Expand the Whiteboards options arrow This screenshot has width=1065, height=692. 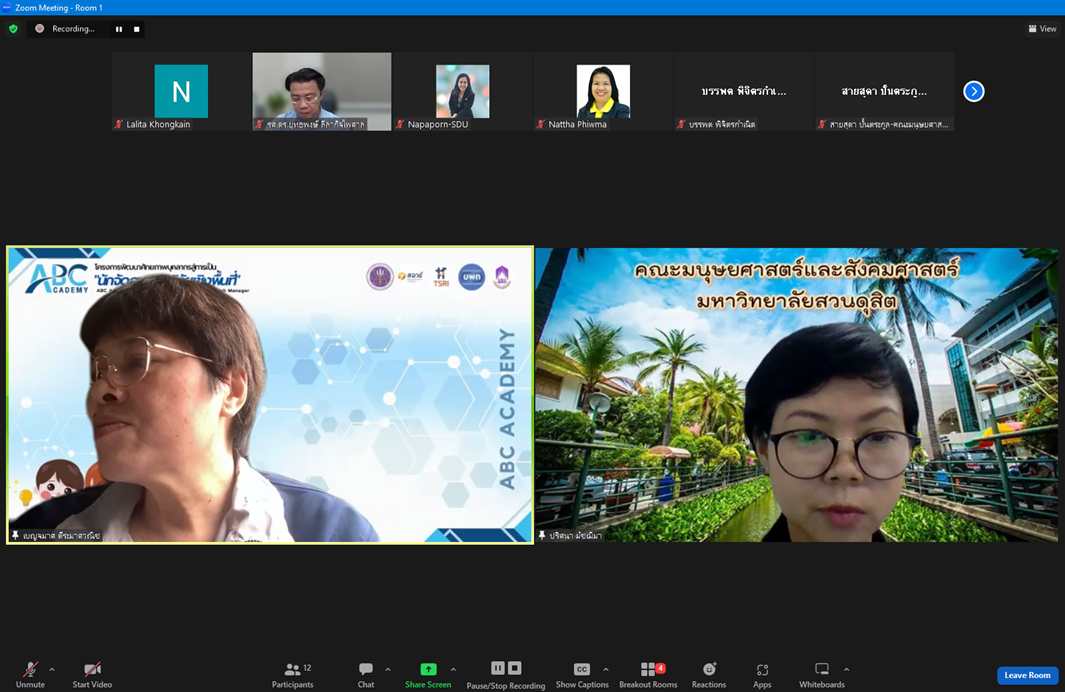847,670
